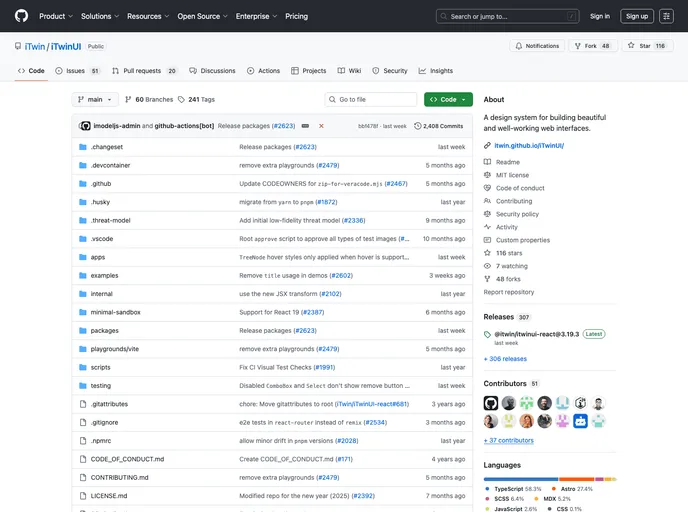Click the tag icon beside latest release

[487, 334]
